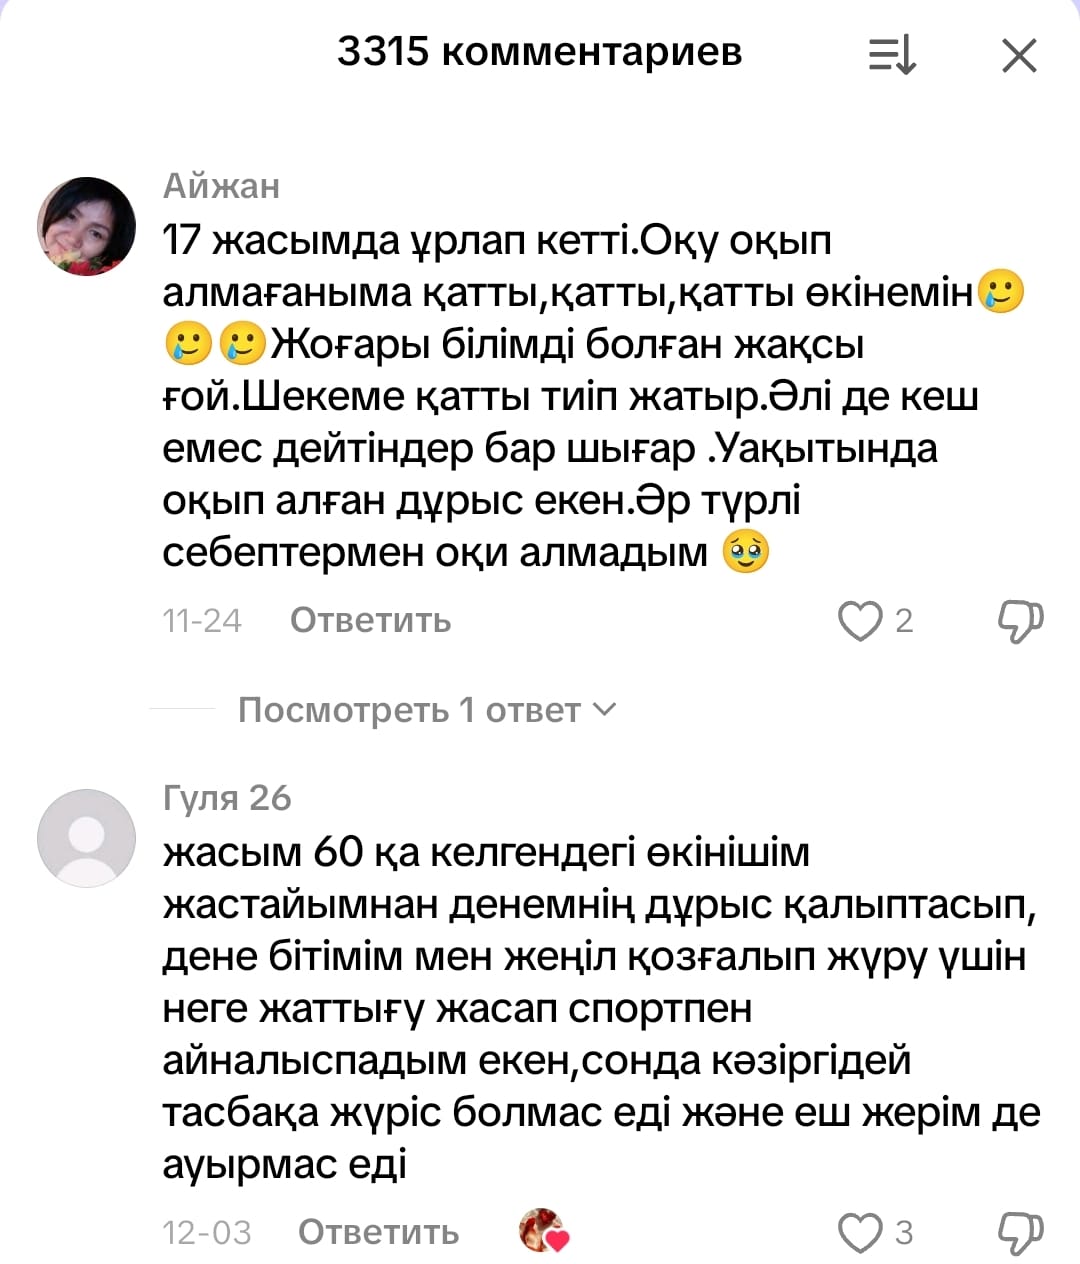Image resolution: width=1080 pixels, height=1264 pixels.
Task: Click the chevron next to "Посмотреть 1 ответ"
Action: click(605, 709)
